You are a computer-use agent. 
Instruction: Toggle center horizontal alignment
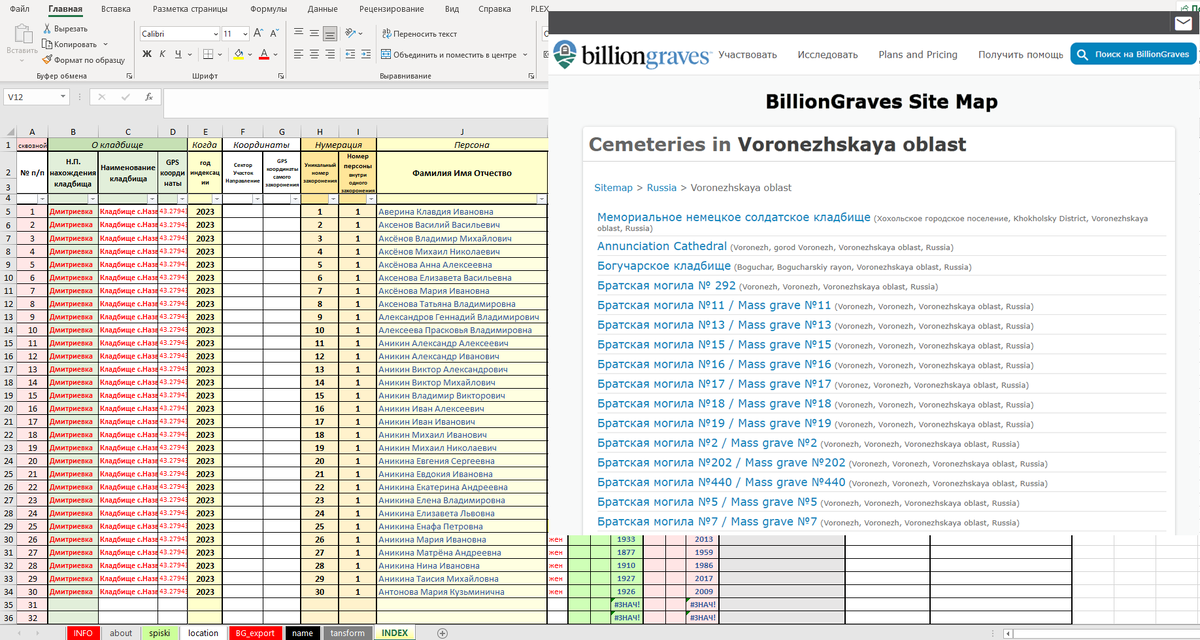coord(313,54)
